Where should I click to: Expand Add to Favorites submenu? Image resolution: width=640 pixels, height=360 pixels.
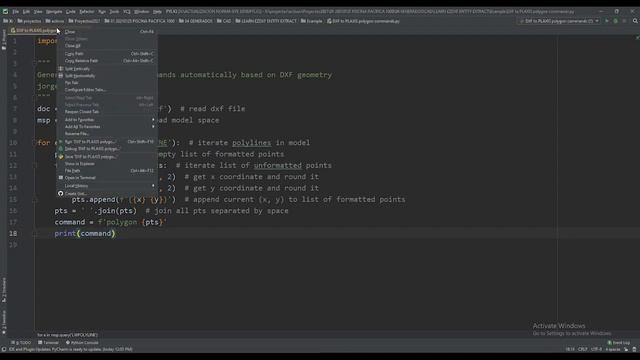point(107,120)
